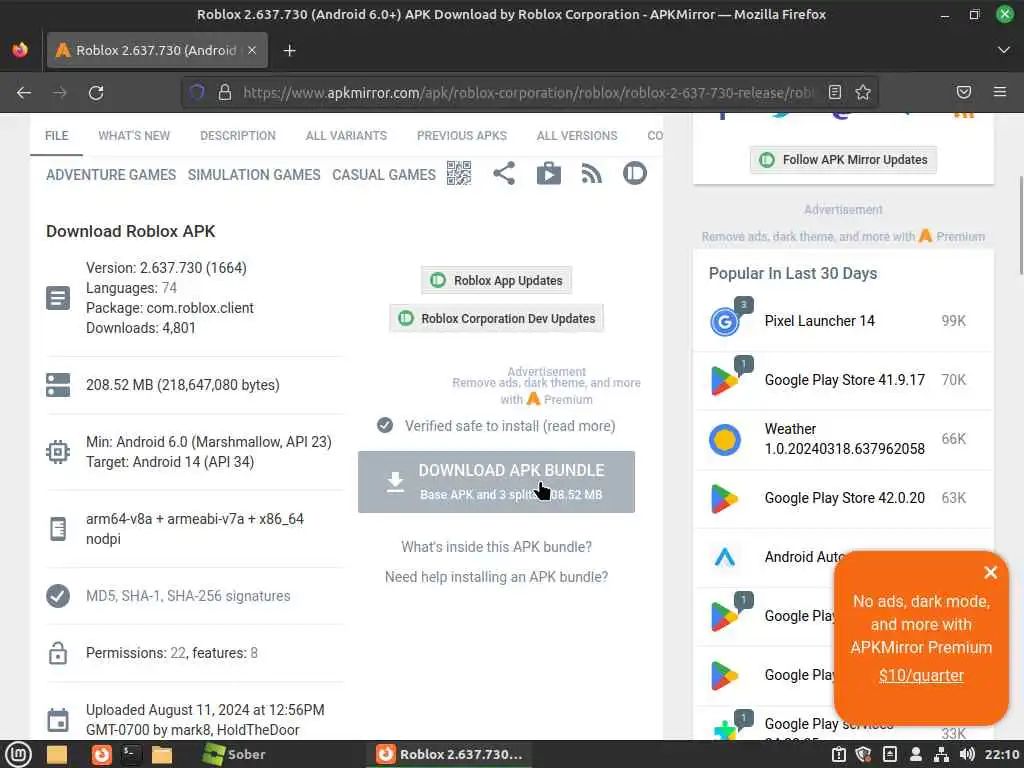Click the taskbar clock 22:10
Image resolution: width=1024 pixels, height=768 pixels.
1002,754
